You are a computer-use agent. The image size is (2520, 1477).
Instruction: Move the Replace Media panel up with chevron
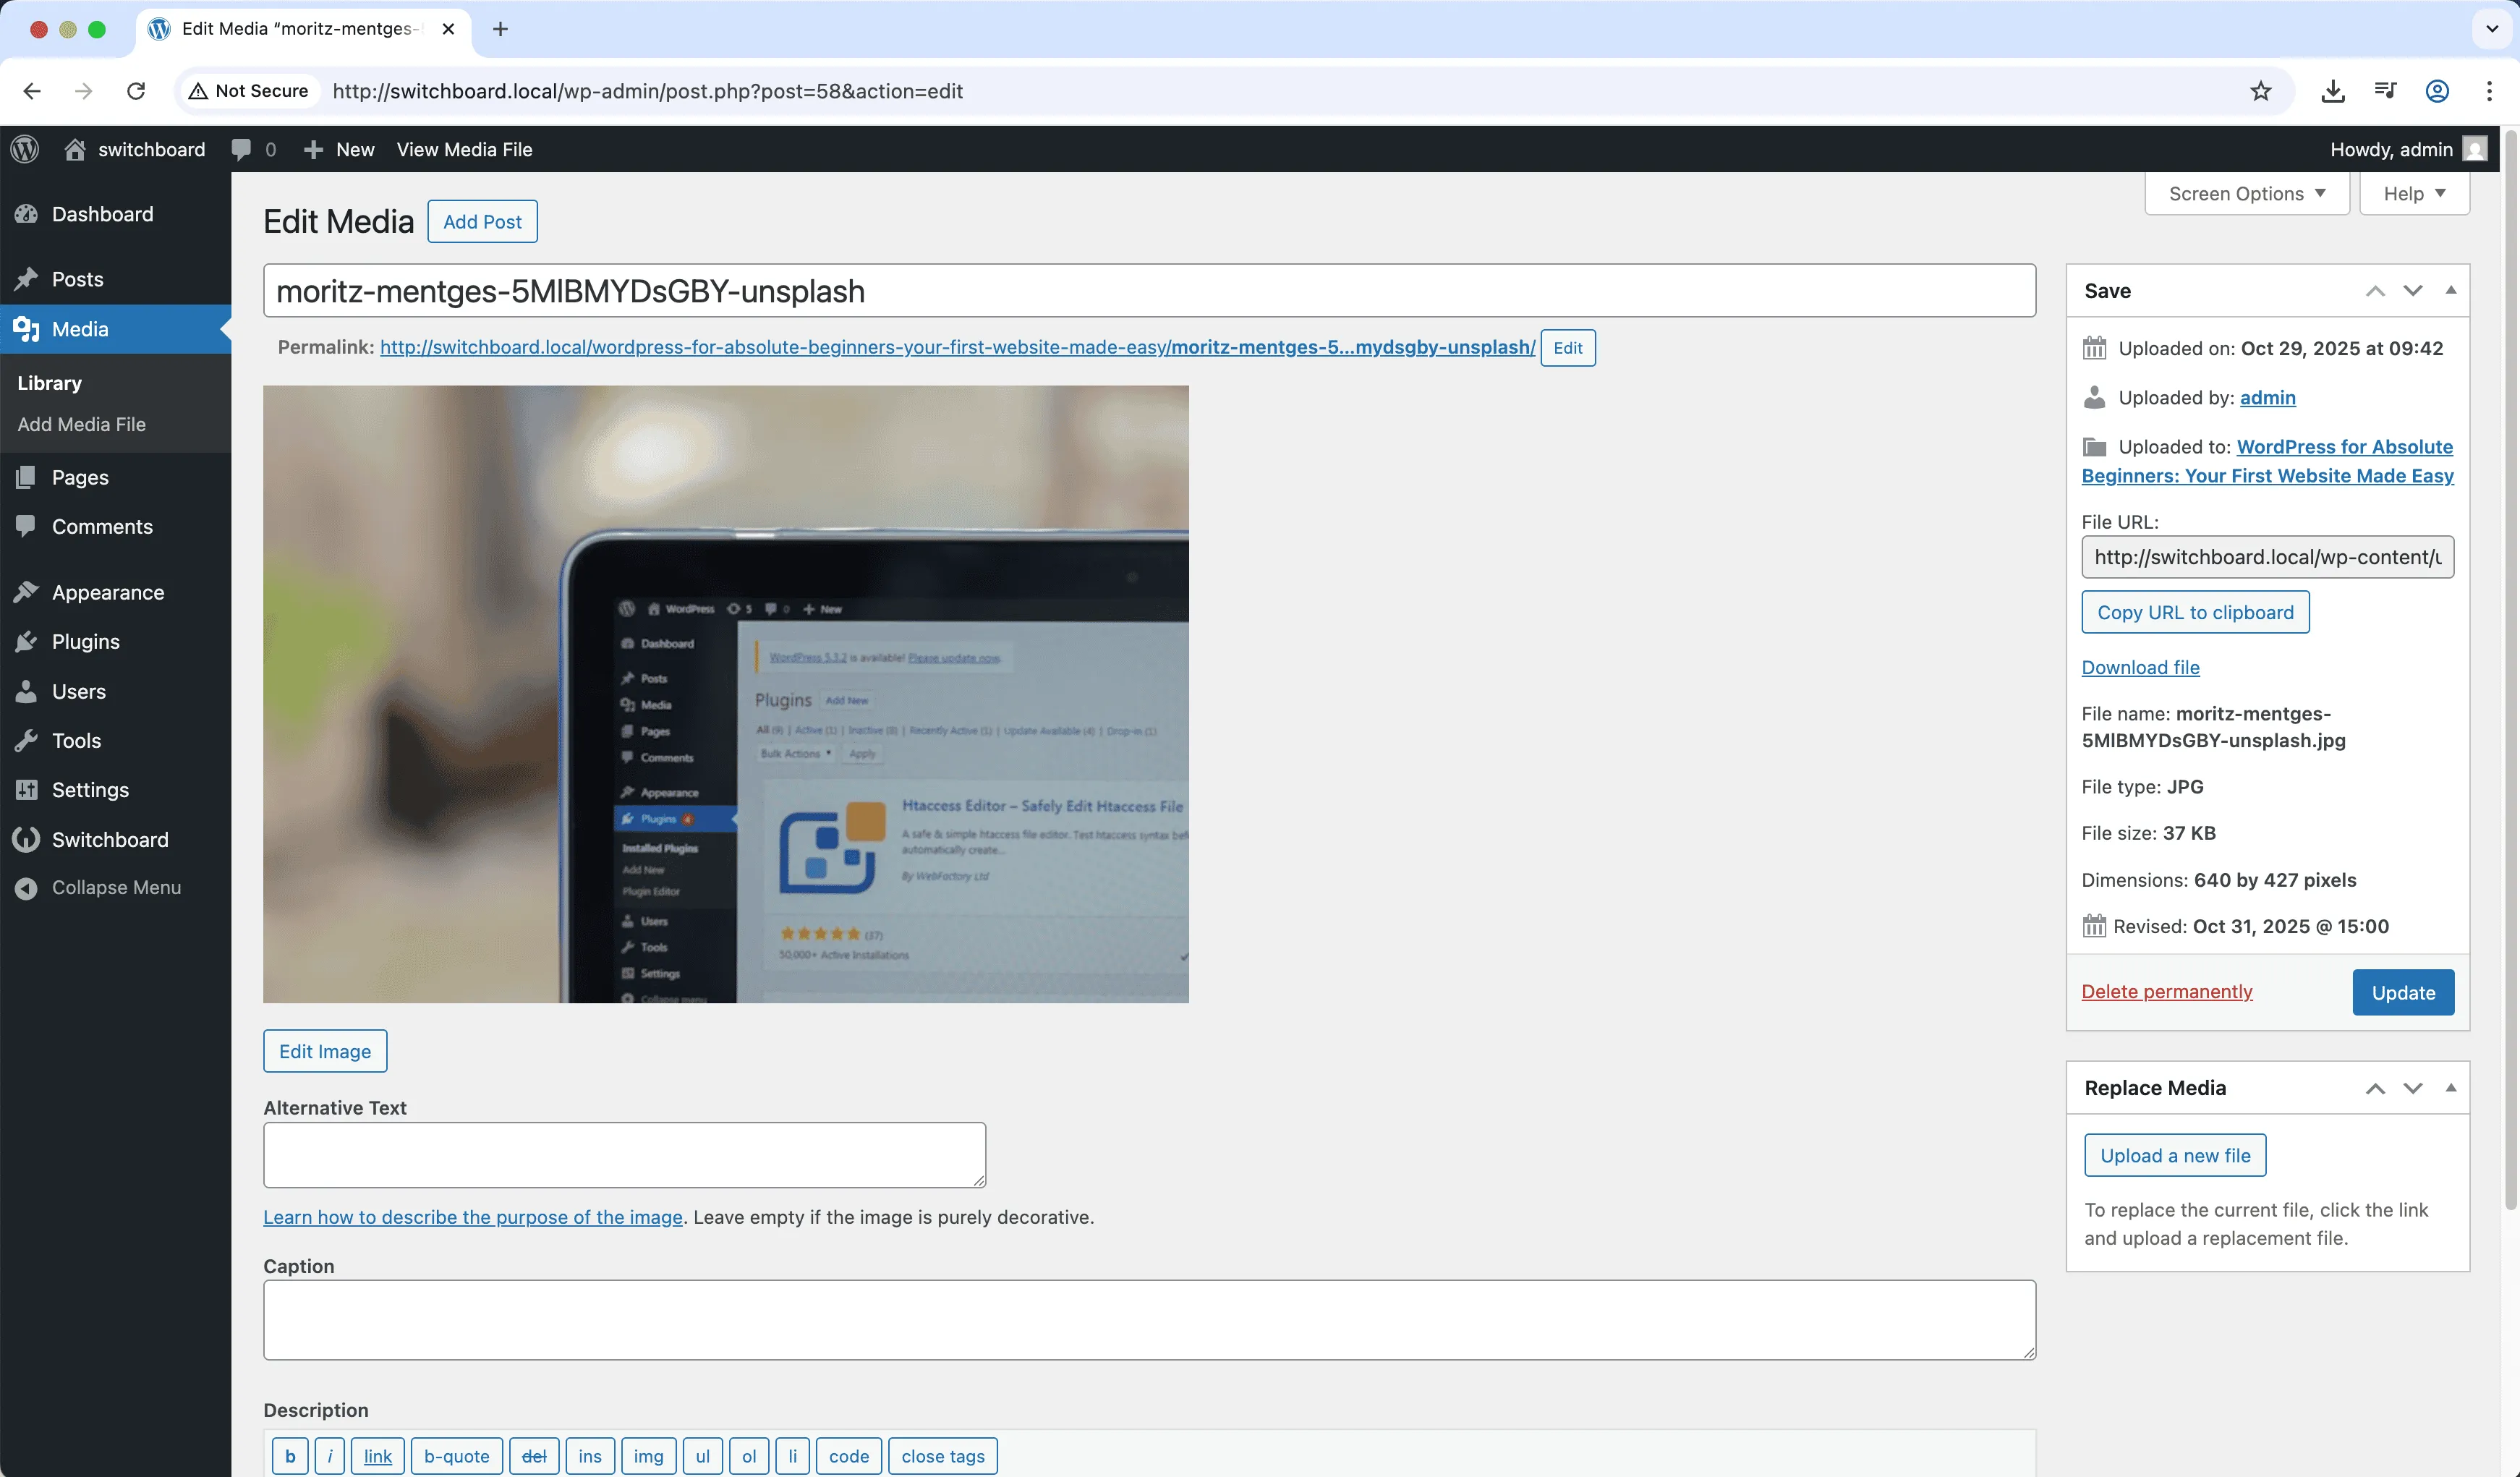click(x=2375, y=1087)
